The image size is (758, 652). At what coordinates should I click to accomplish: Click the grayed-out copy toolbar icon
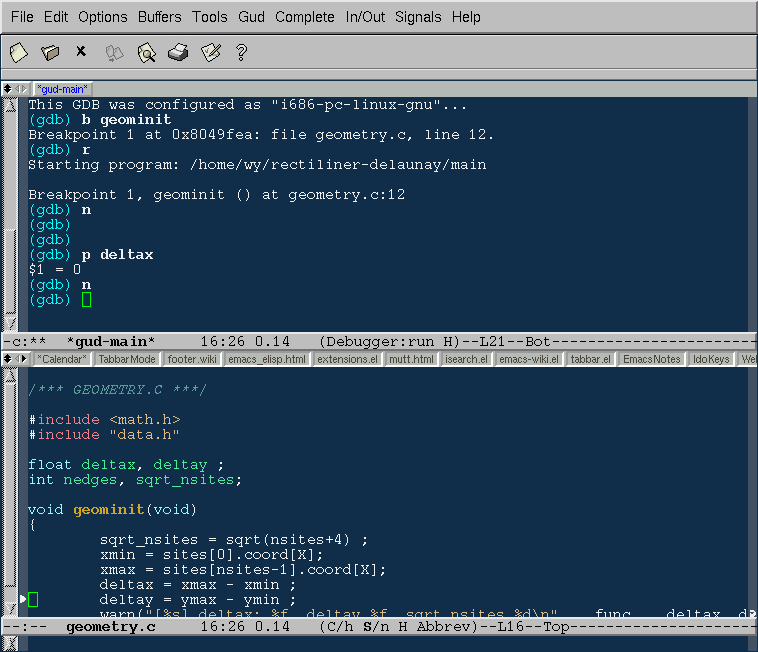pos(114,52)
